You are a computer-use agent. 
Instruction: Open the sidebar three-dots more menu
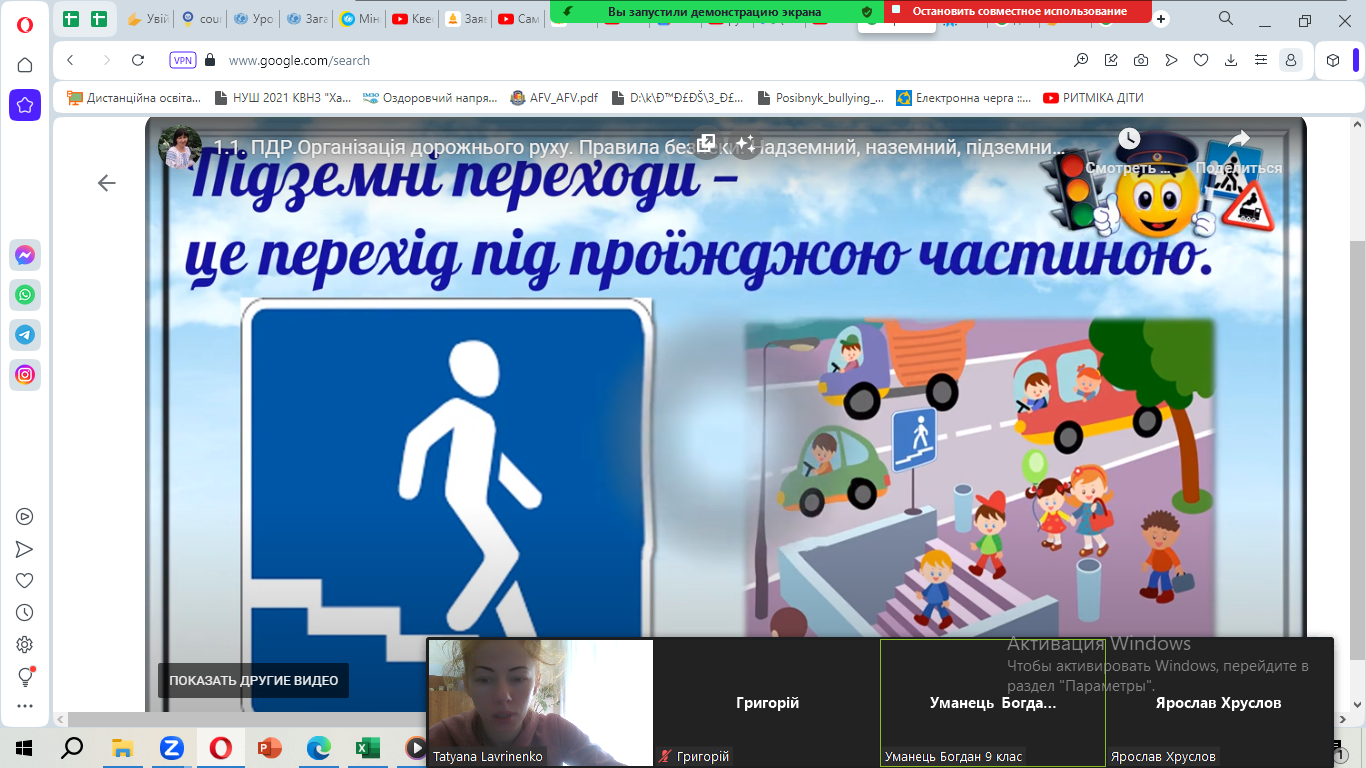click(x=25, y=706)
